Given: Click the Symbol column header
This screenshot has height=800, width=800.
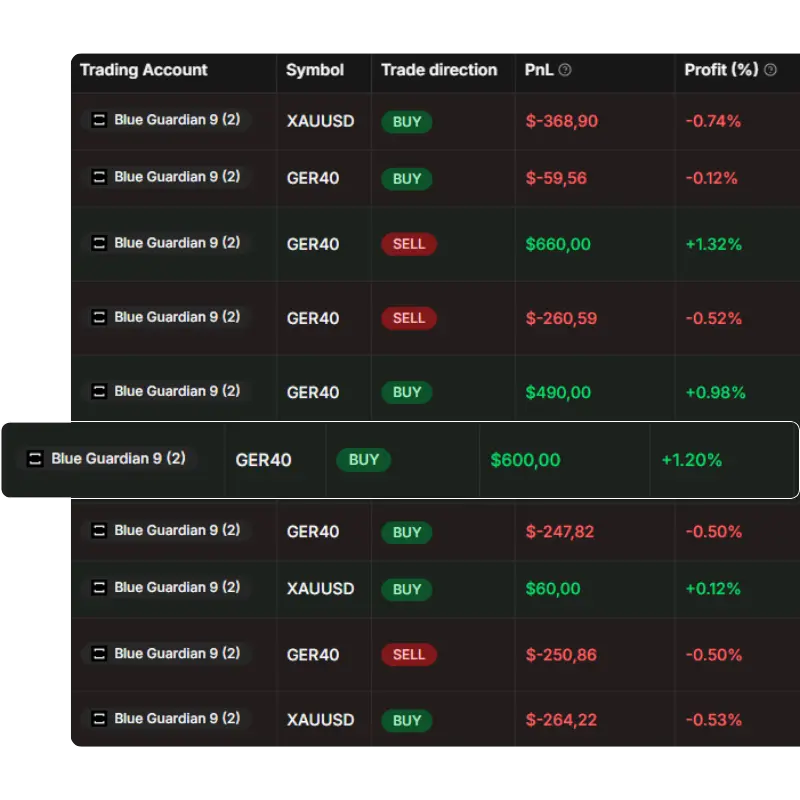Looking at the screenshot, I should pos(314,70).
